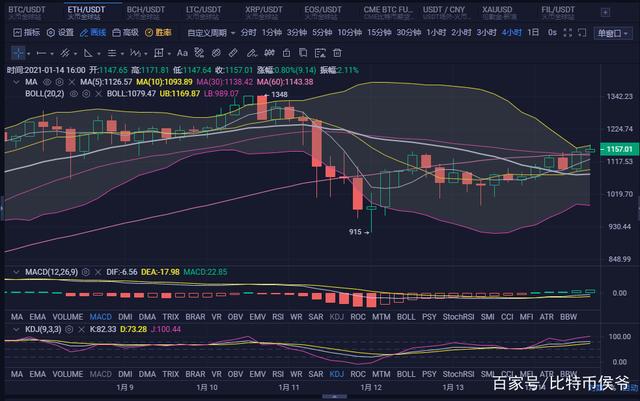
Task: Click the copy drawings icon
Action: [x=303, y=53]
